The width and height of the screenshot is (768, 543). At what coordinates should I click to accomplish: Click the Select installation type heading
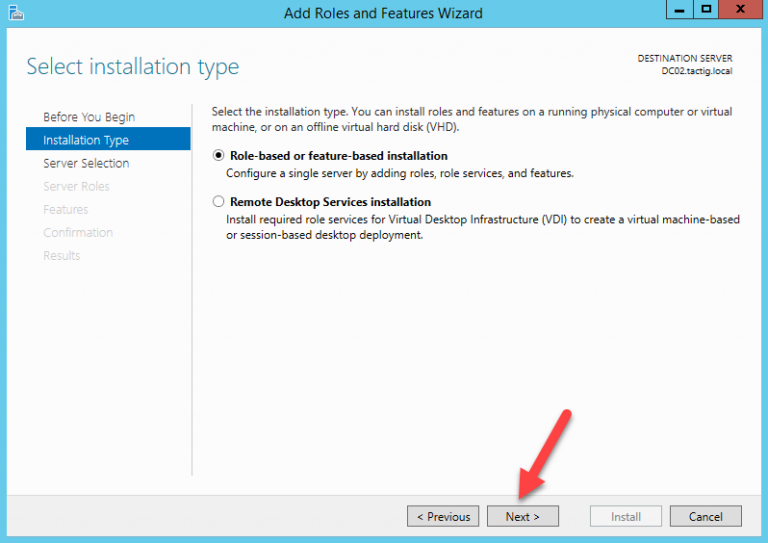133,67
